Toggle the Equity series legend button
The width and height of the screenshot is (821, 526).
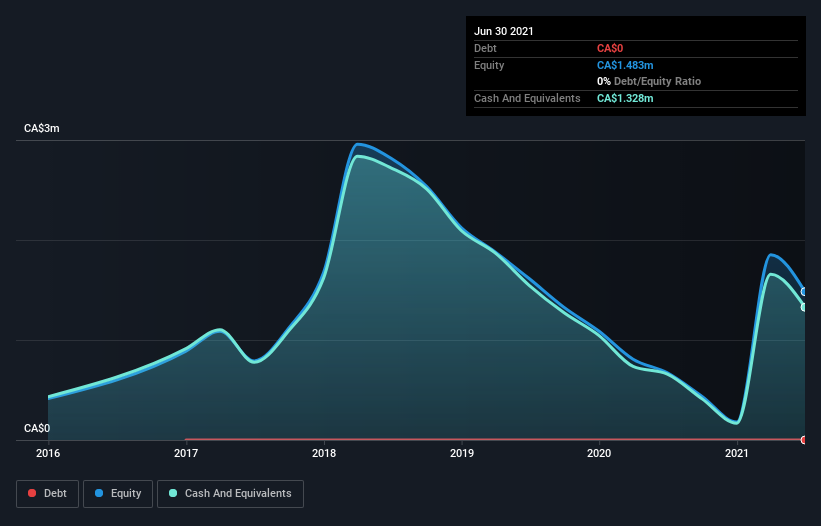click(118, 494)
